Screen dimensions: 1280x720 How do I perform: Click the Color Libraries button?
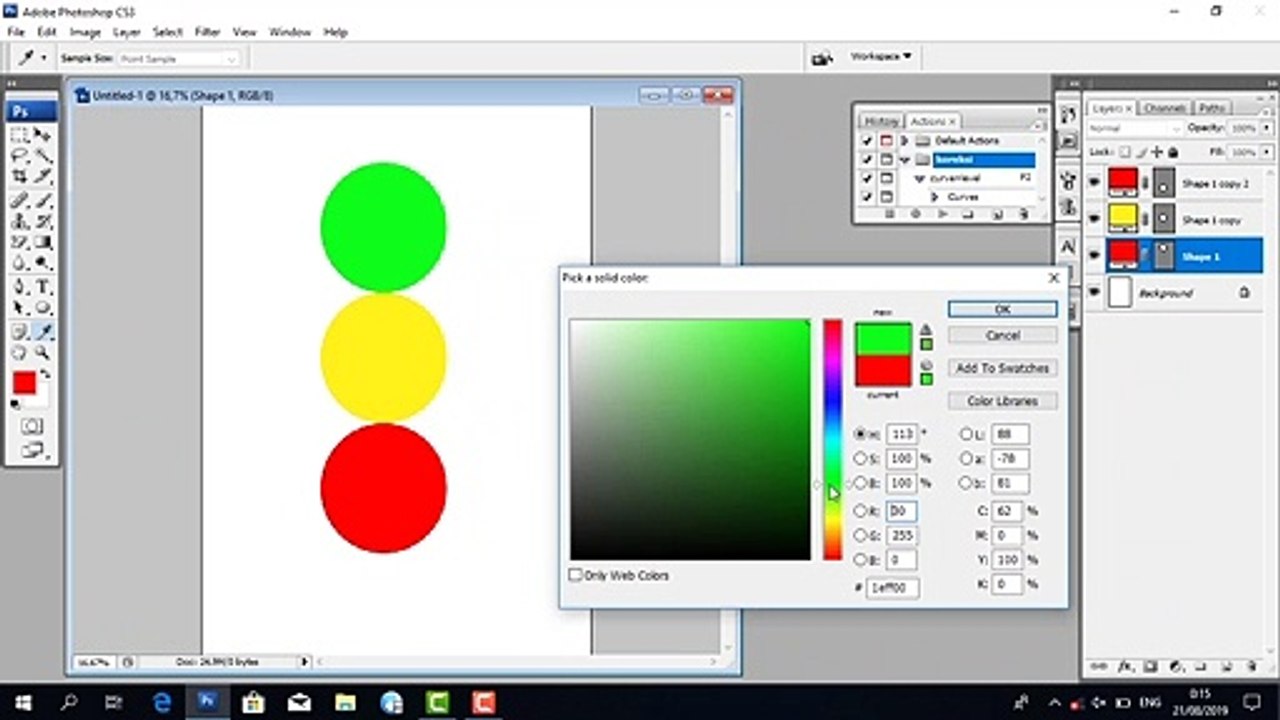point(1003,401)
